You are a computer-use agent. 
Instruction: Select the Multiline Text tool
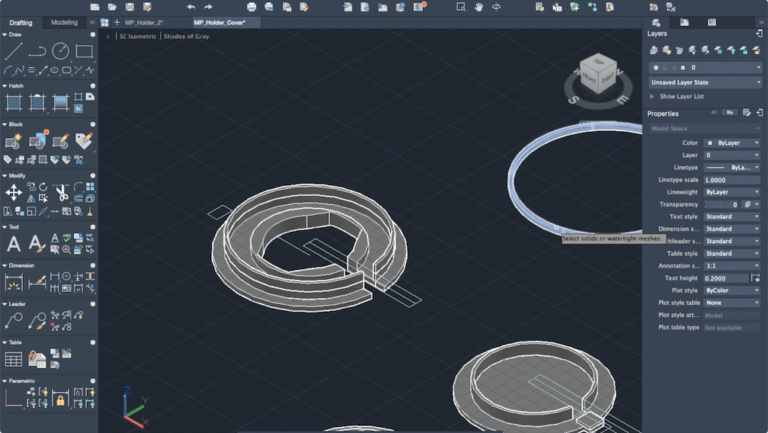pos(13,243)
